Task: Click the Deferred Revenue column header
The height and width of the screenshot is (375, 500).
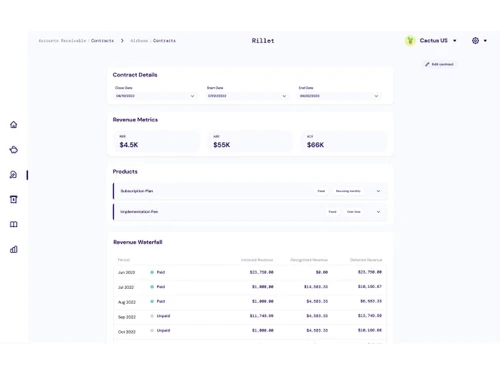Action: click(366, 260)
